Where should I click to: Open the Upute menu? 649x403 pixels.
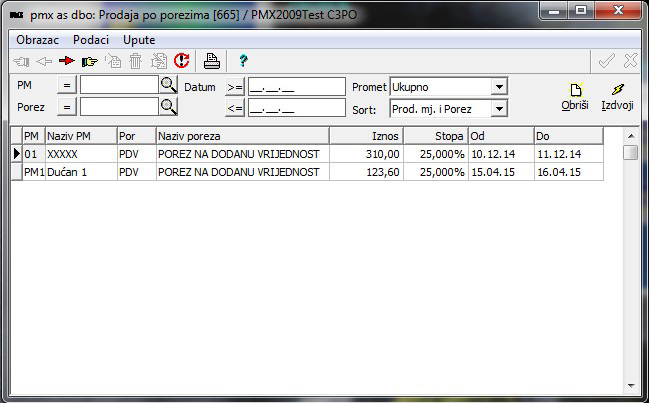tap(139, 40)
